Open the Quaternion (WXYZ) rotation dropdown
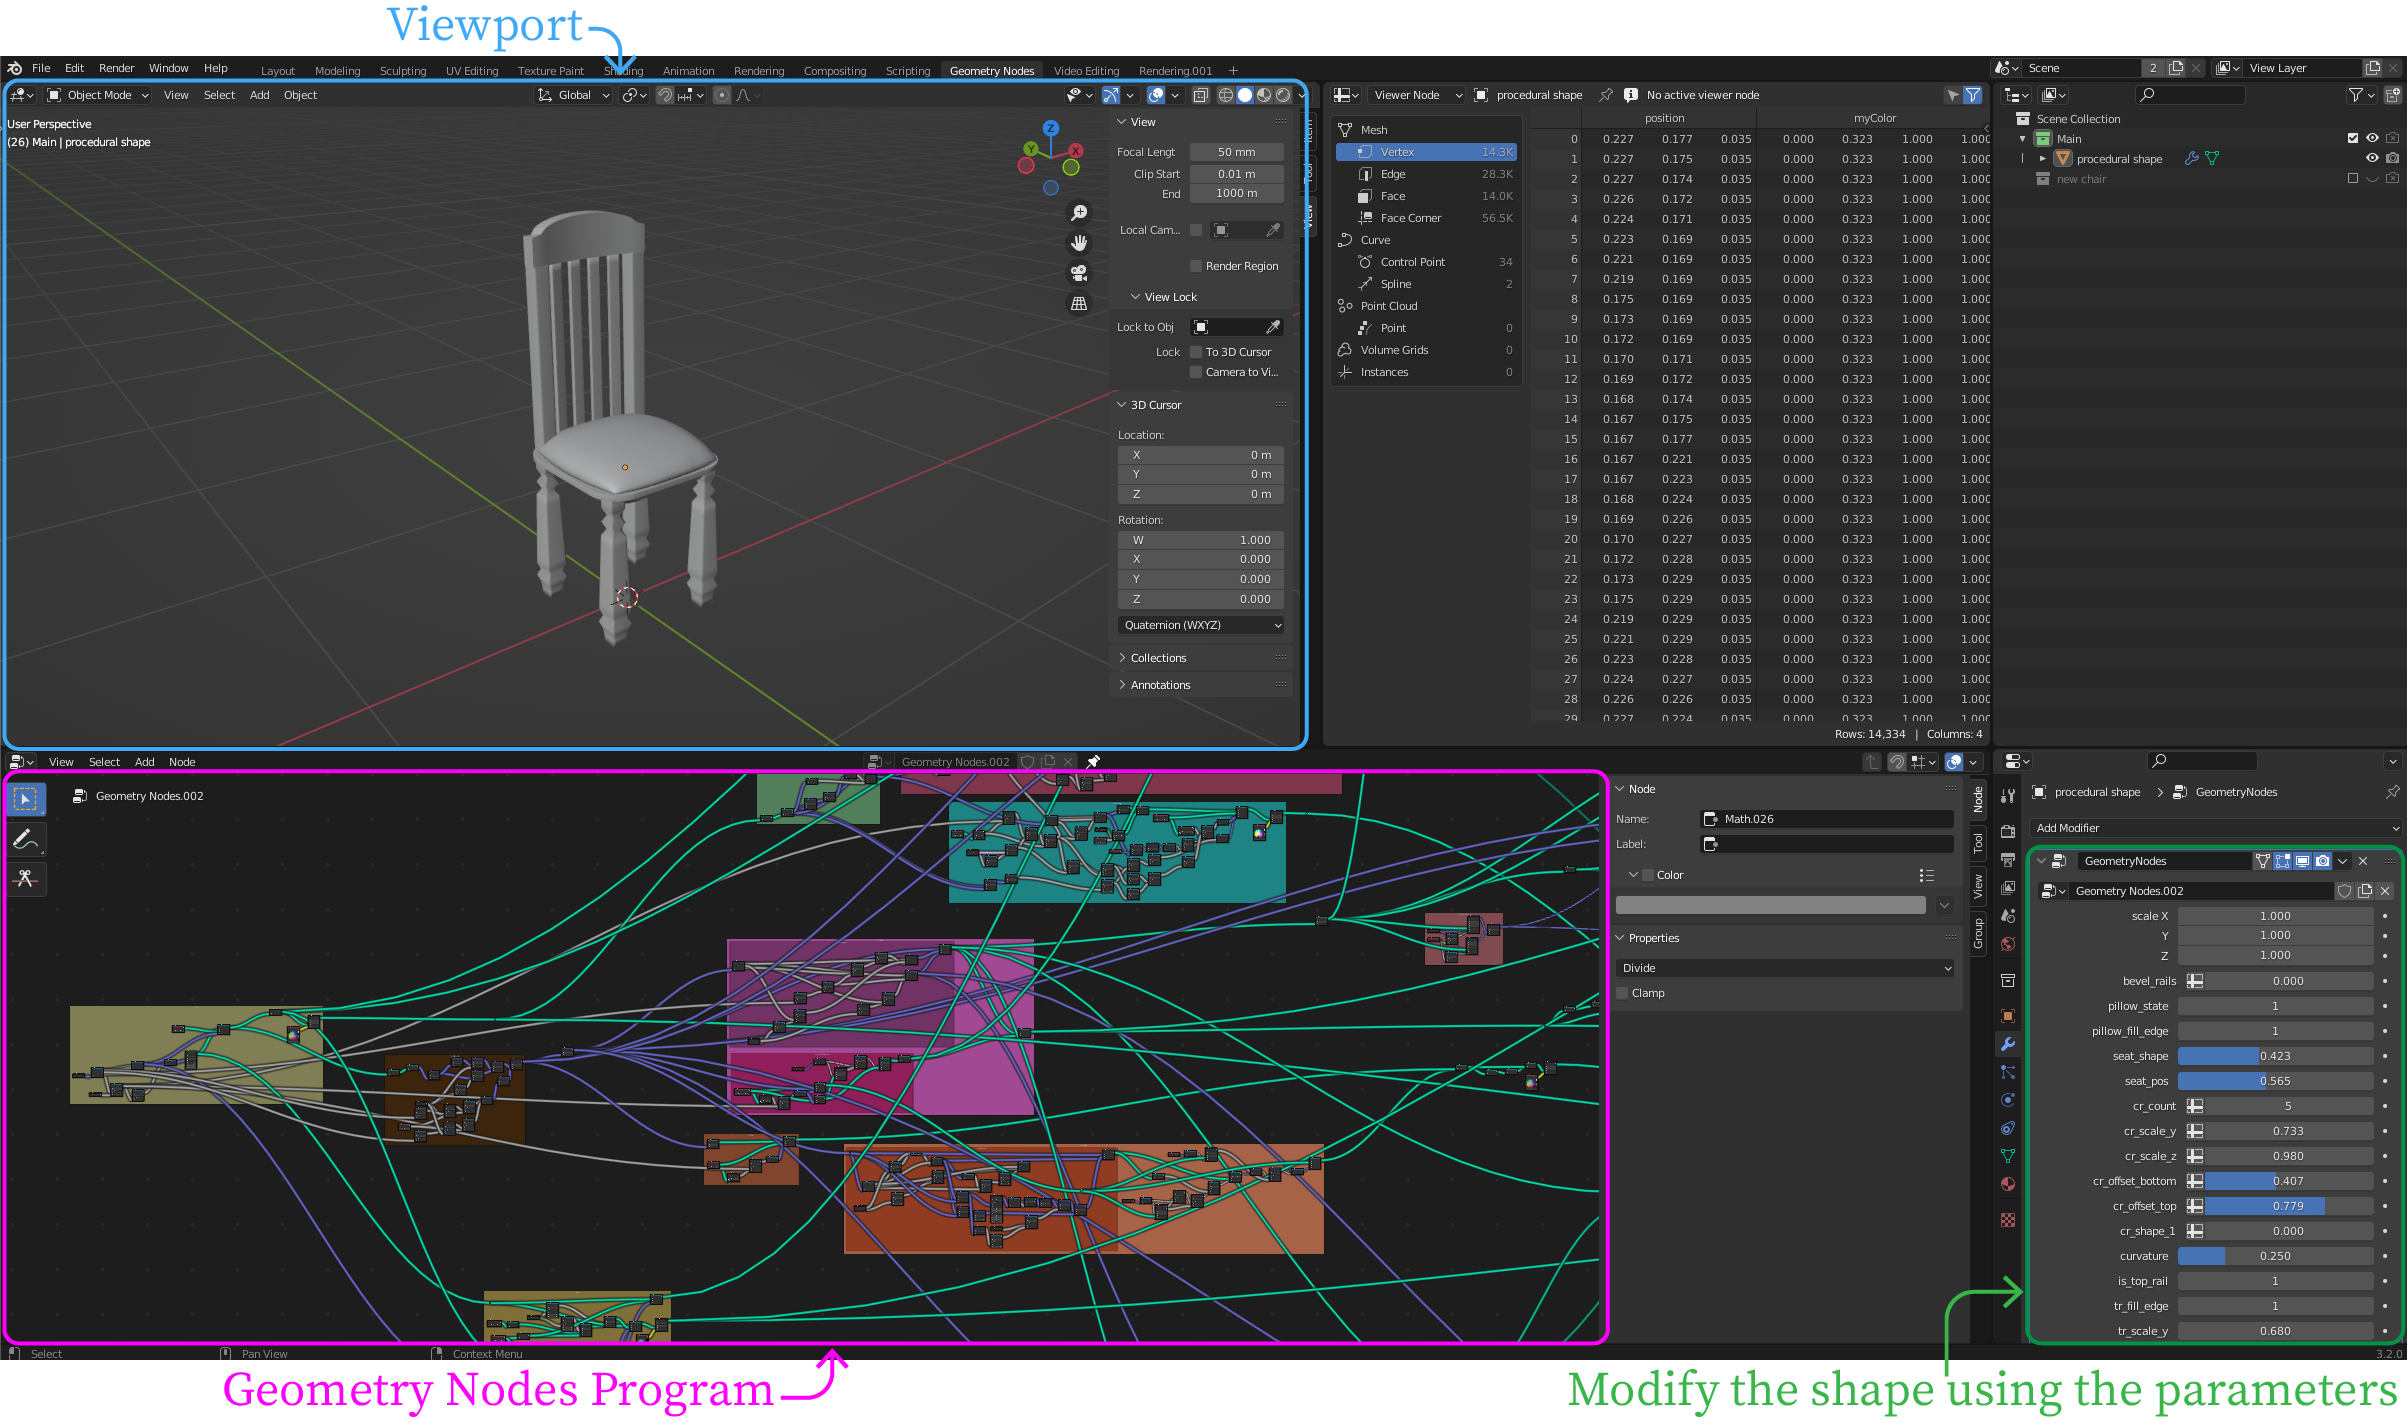This screenshot has height=1428, width=2408. (x=1201, y=625)
